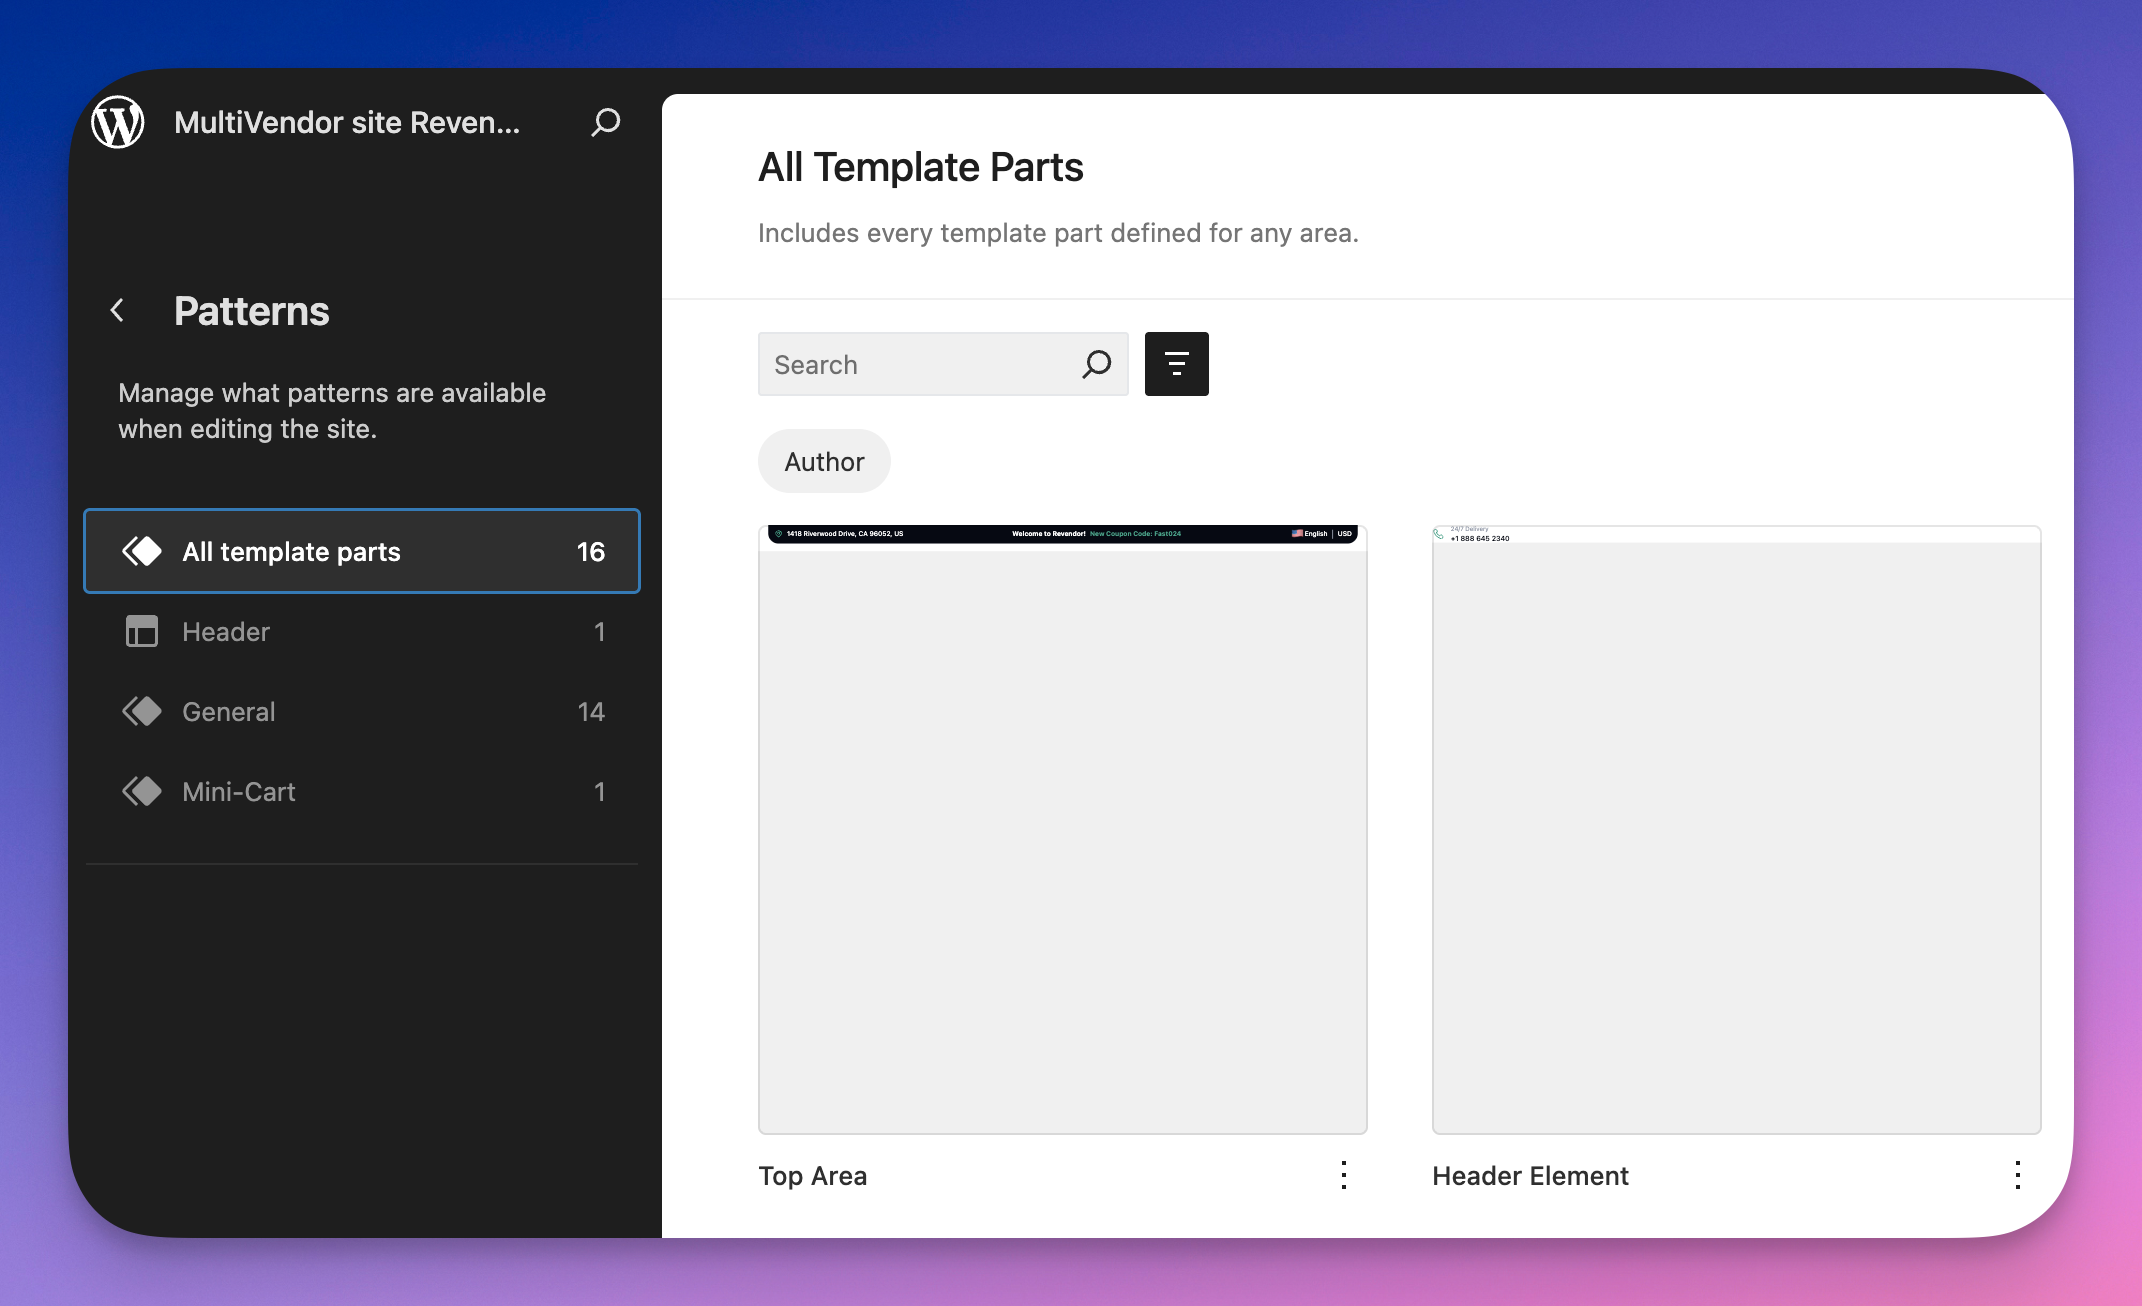
Task: Open Header Element actions menu
Action: click(2018, 1175)
